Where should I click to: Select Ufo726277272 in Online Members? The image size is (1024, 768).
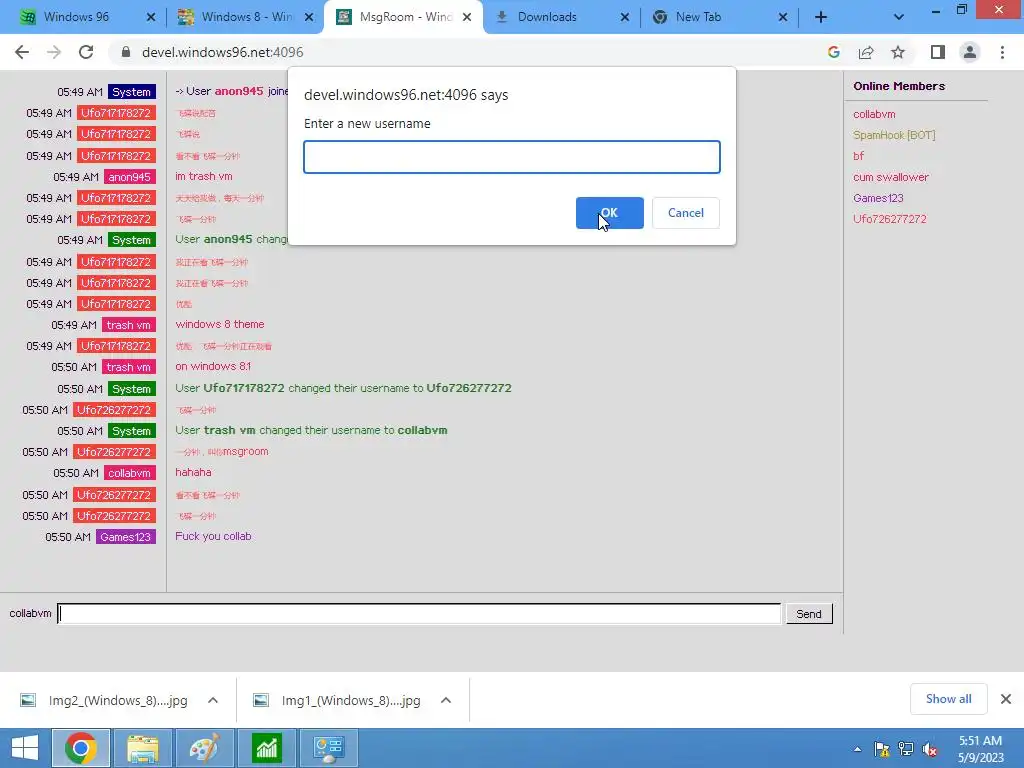coord(889,219)
